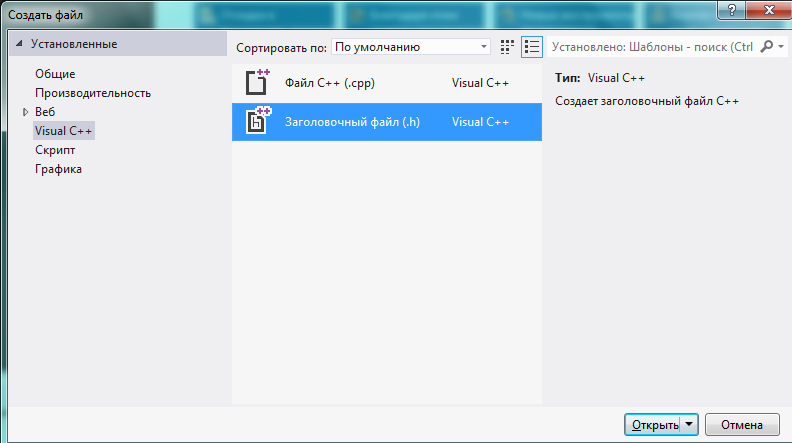The image size is (792, 443).
Task: Switch to medium icons list view
Action: click(532, 47)
